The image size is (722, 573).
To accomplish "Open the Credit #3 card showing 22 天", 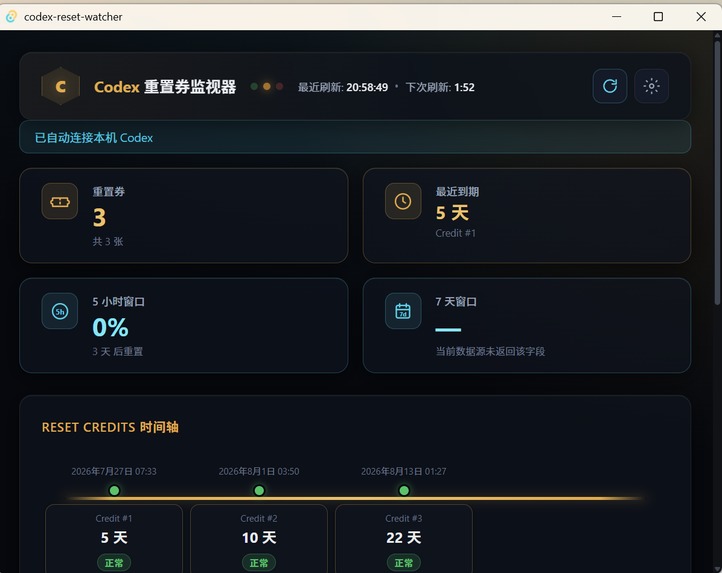I will (x=404, y=539).
